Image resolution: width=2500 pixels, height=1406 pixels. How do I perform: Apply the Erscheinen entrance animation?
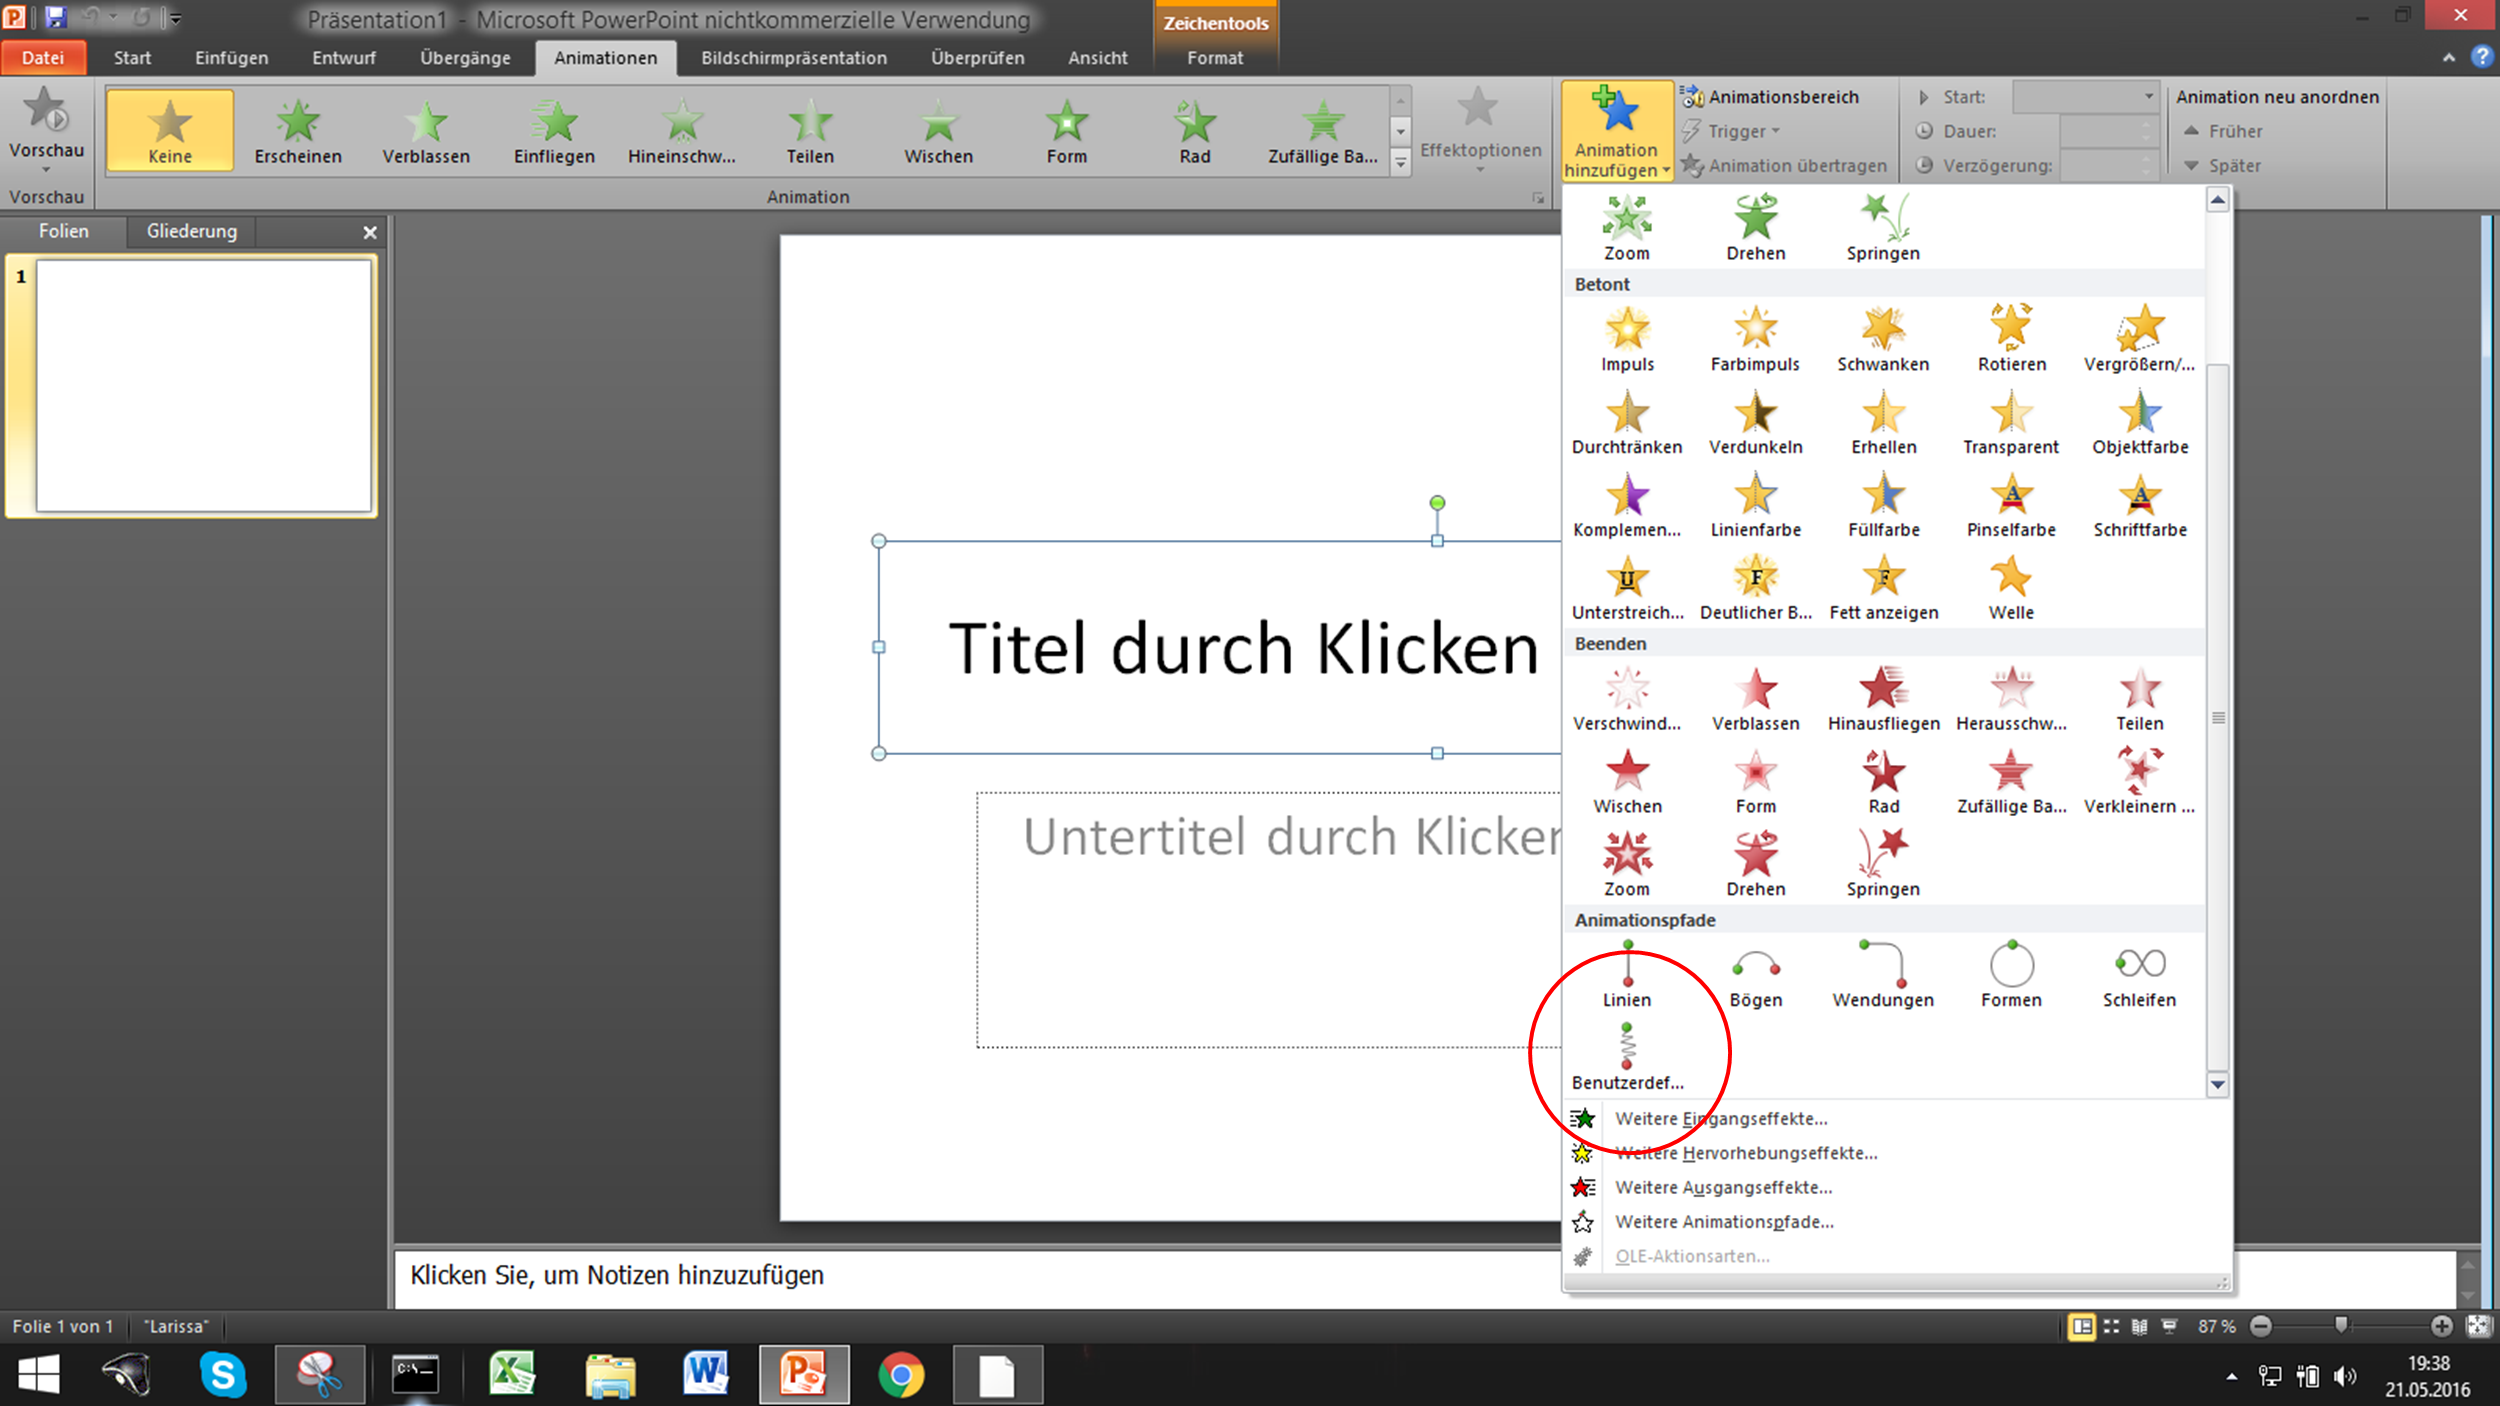(x=297, y=128)
